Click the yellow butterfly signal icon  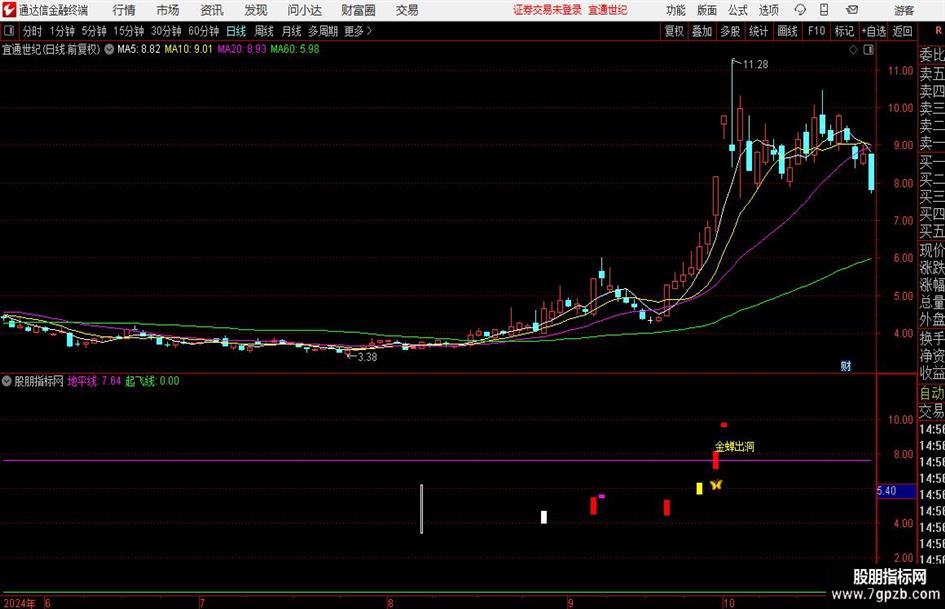[716, 484]
